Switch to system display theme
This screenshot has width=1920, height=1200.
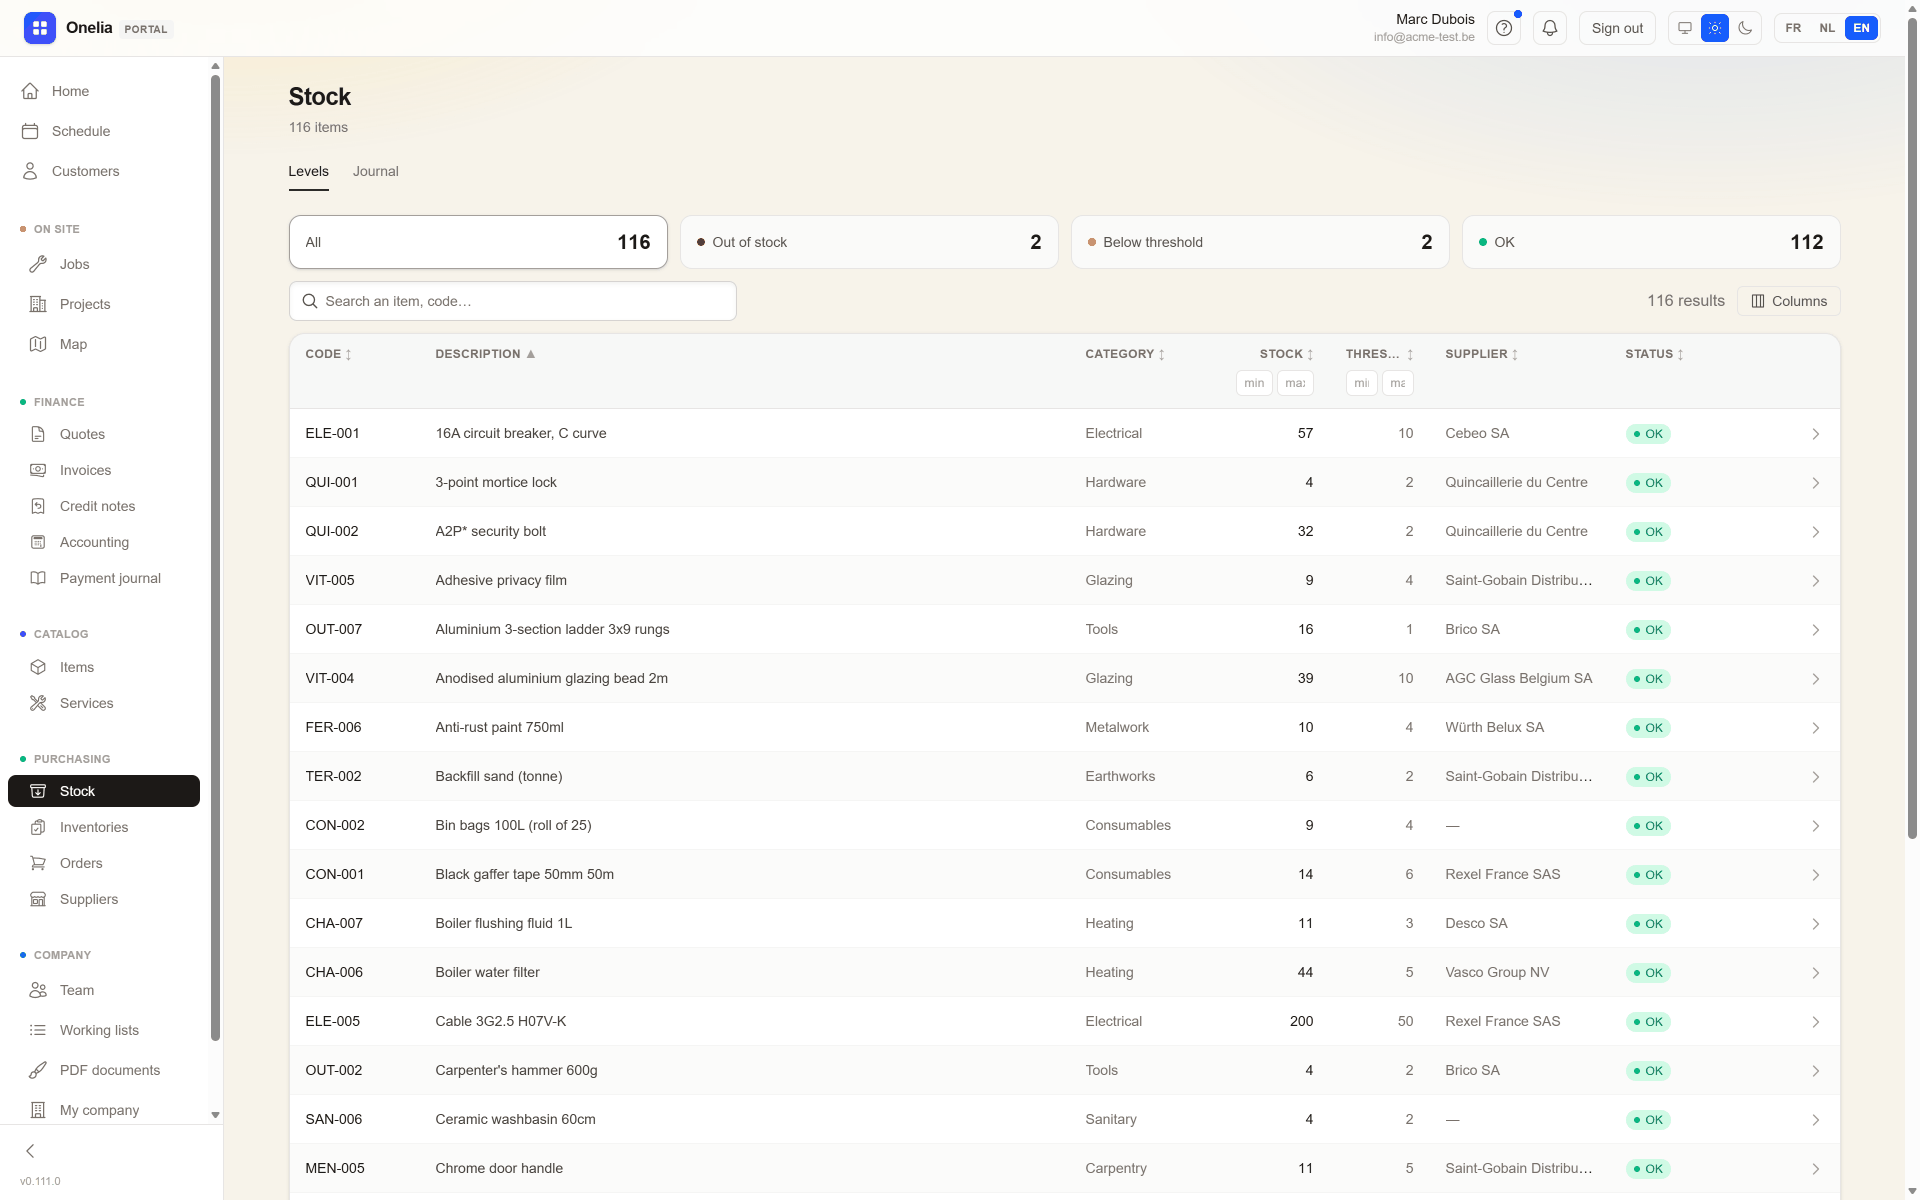click(1685, 28)
